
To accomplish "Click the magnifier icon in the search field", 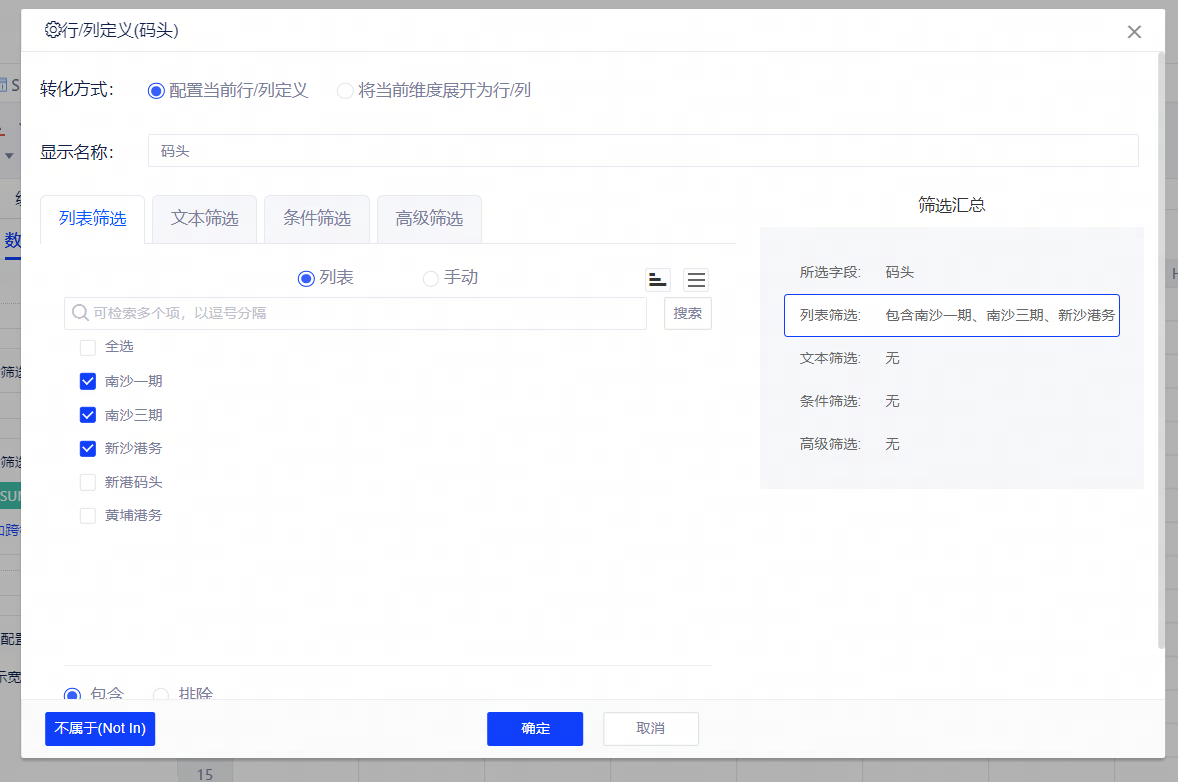I will (80, 313).
